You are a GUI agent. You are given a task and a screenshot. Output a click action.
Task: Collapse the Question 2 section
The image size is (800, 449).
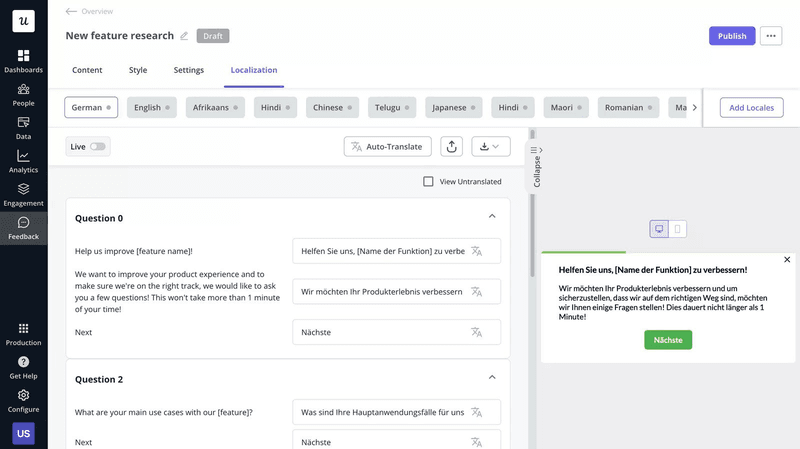[492, 378]
